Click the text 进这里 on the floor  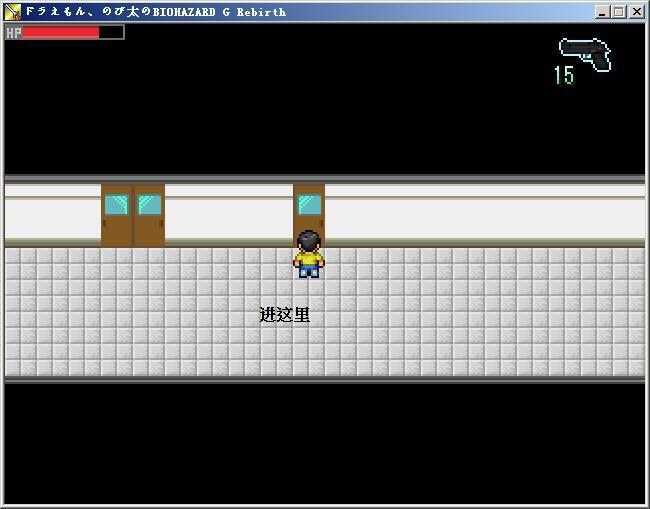284,315
